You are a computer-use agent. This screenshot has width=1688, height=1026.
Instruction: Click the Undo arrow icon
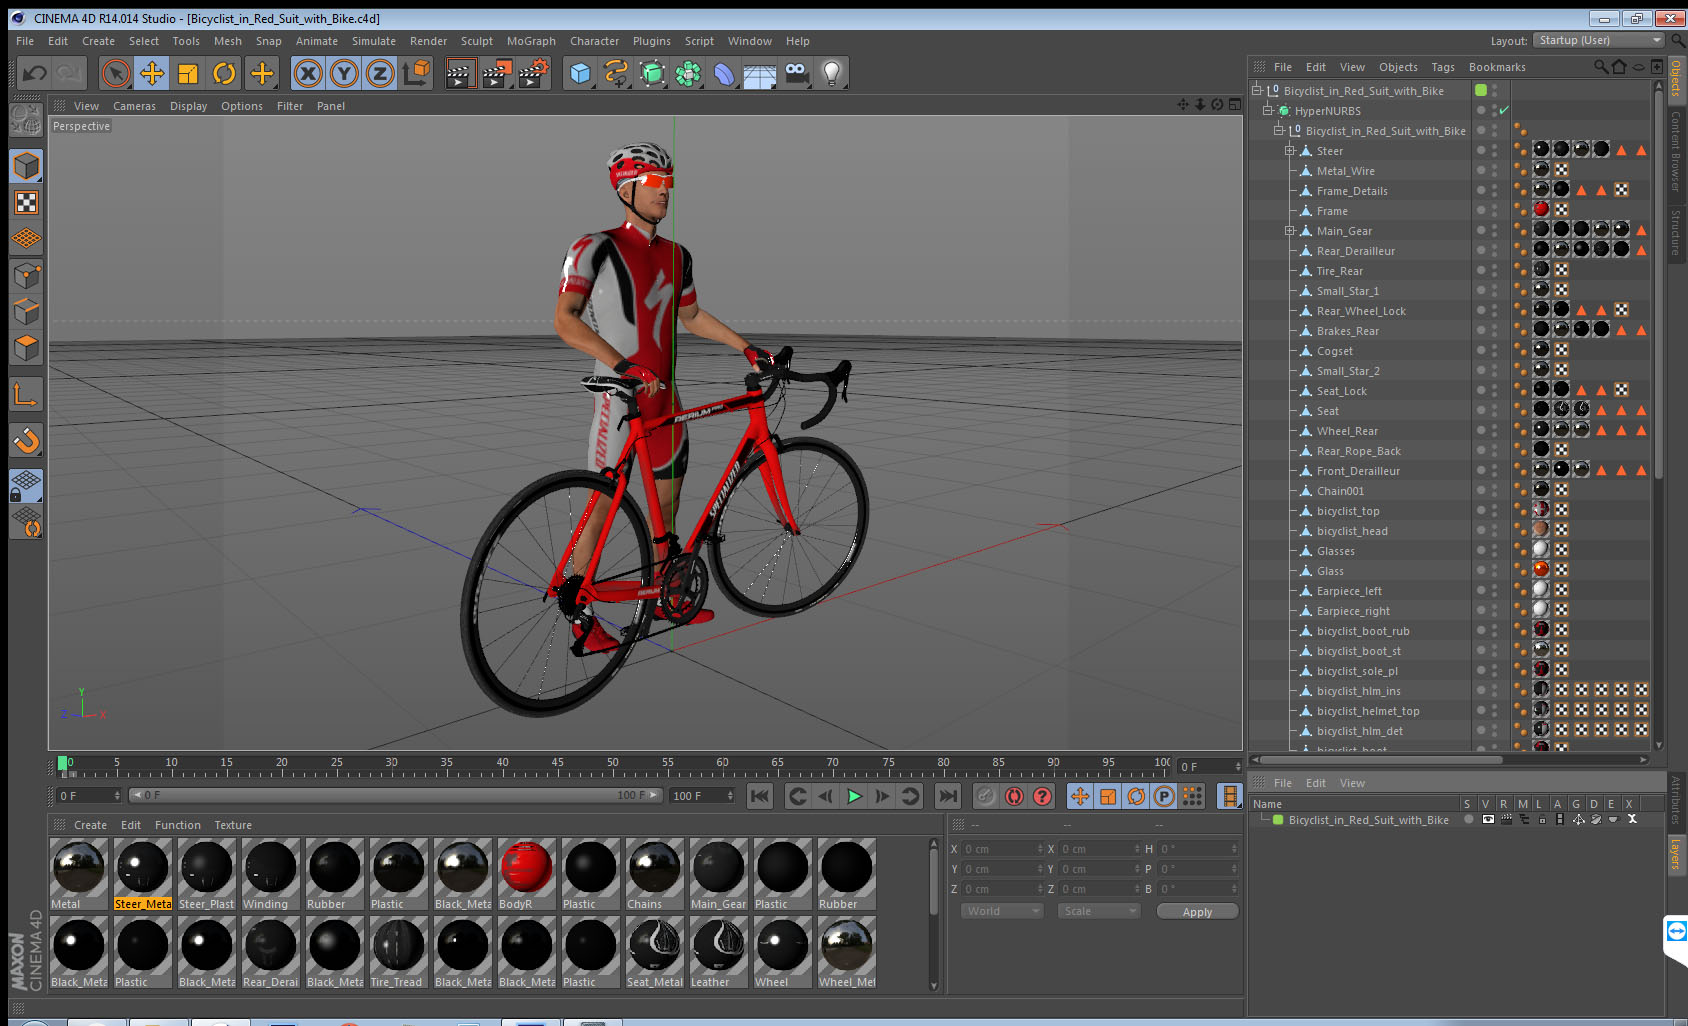(x=35, y=73)
